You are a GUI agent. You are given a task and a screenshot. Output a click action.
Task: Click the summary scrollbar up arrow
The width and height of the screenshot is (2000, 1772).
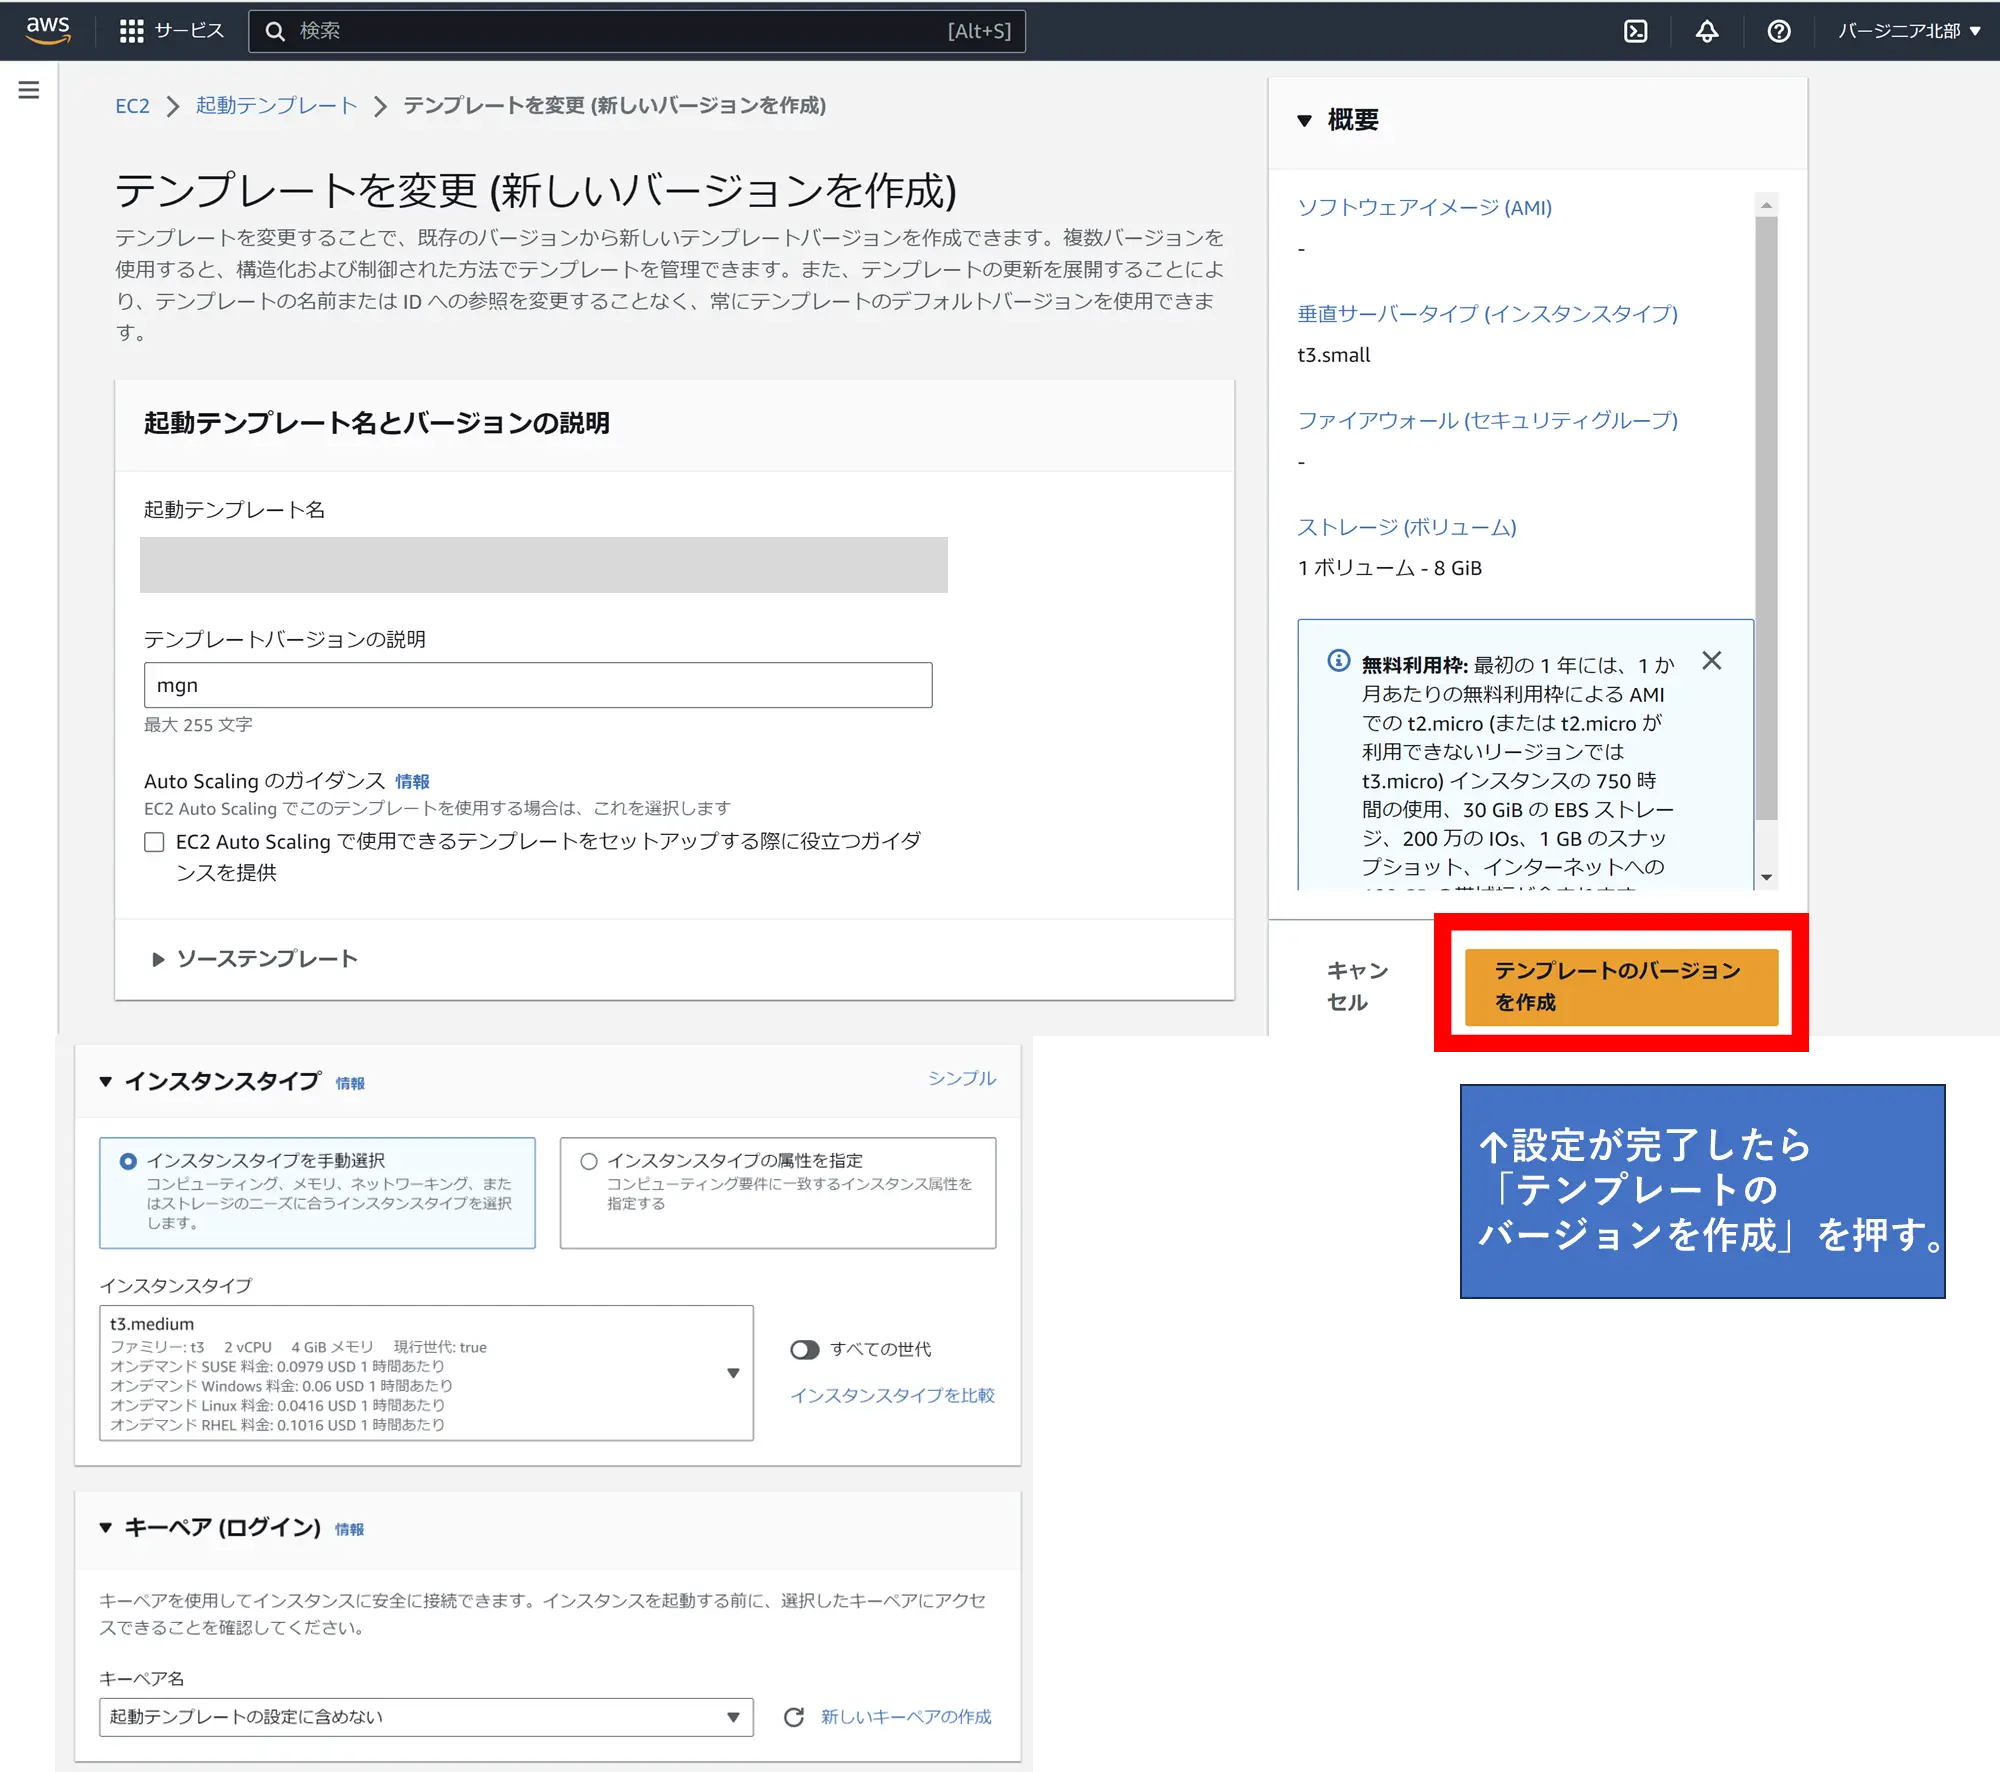1766,204
